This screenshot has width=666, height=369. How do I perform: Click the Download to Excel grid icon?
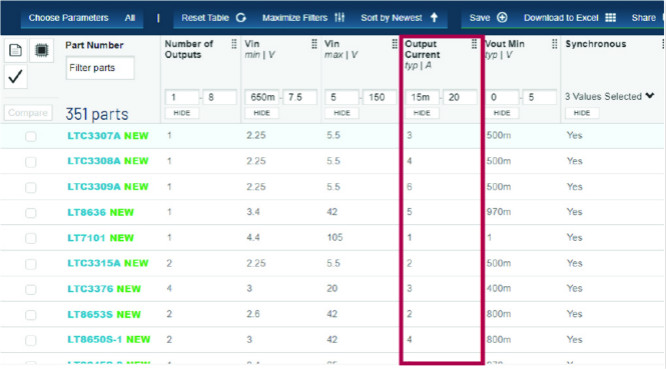point(610,17)
